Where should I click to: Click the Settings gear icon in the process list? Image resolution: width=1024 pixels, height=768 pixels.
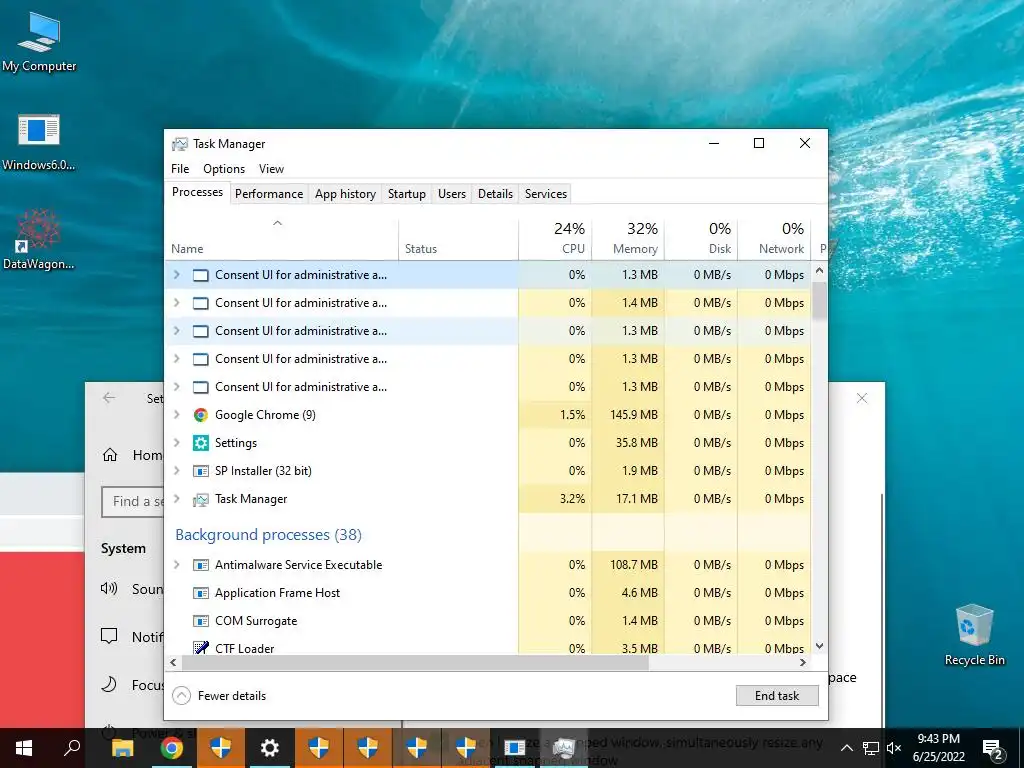(x=200, y=443)
